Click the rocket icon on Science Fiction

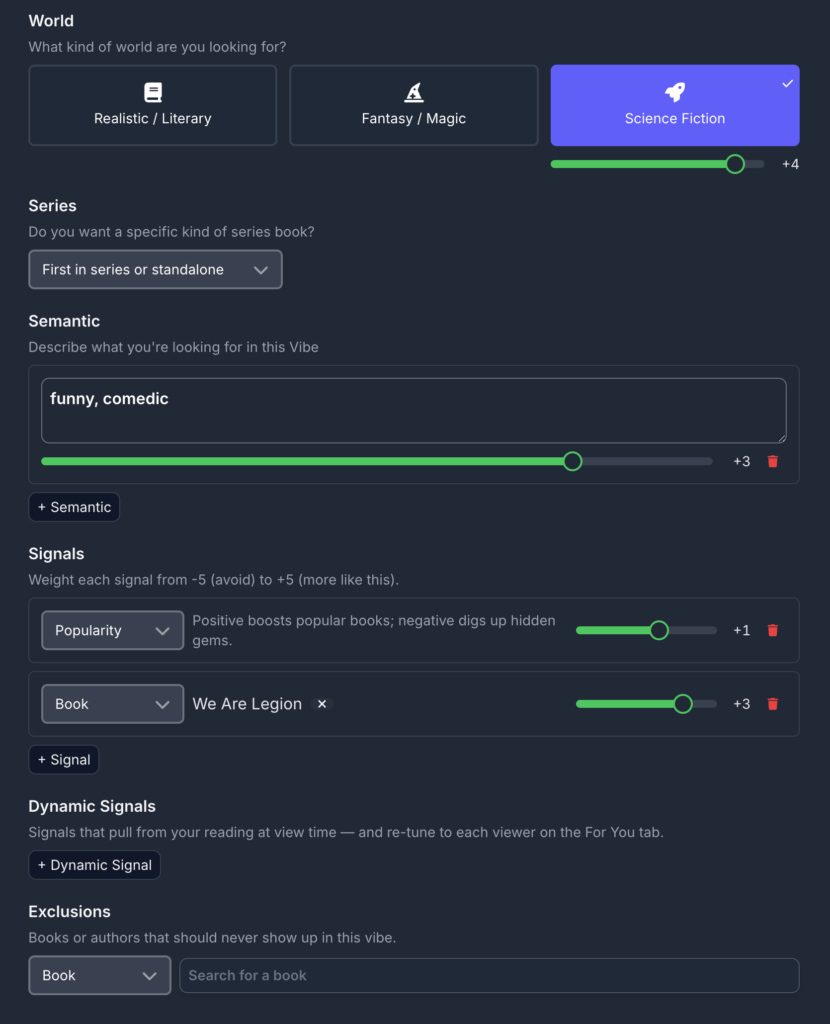pyautogui.click(x=675, y=93)
